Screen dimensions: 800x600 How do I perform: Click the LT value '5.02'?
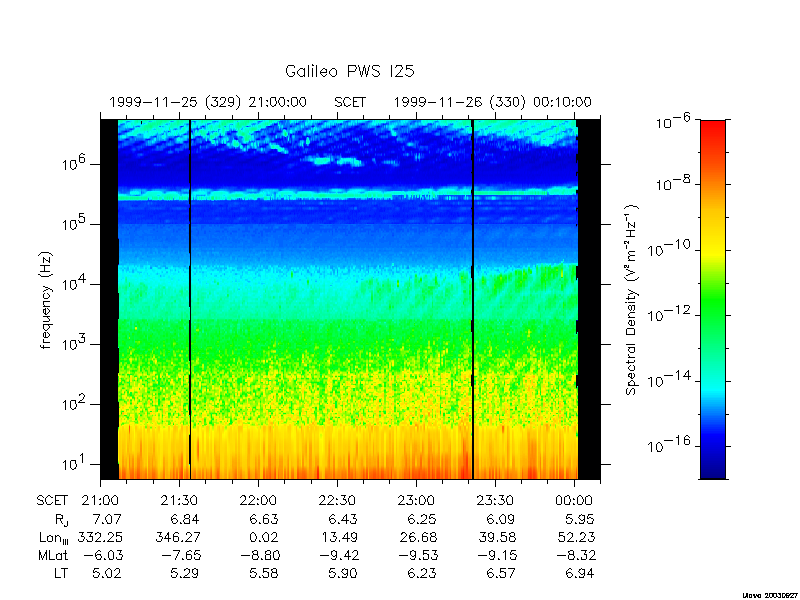[106, 573]
